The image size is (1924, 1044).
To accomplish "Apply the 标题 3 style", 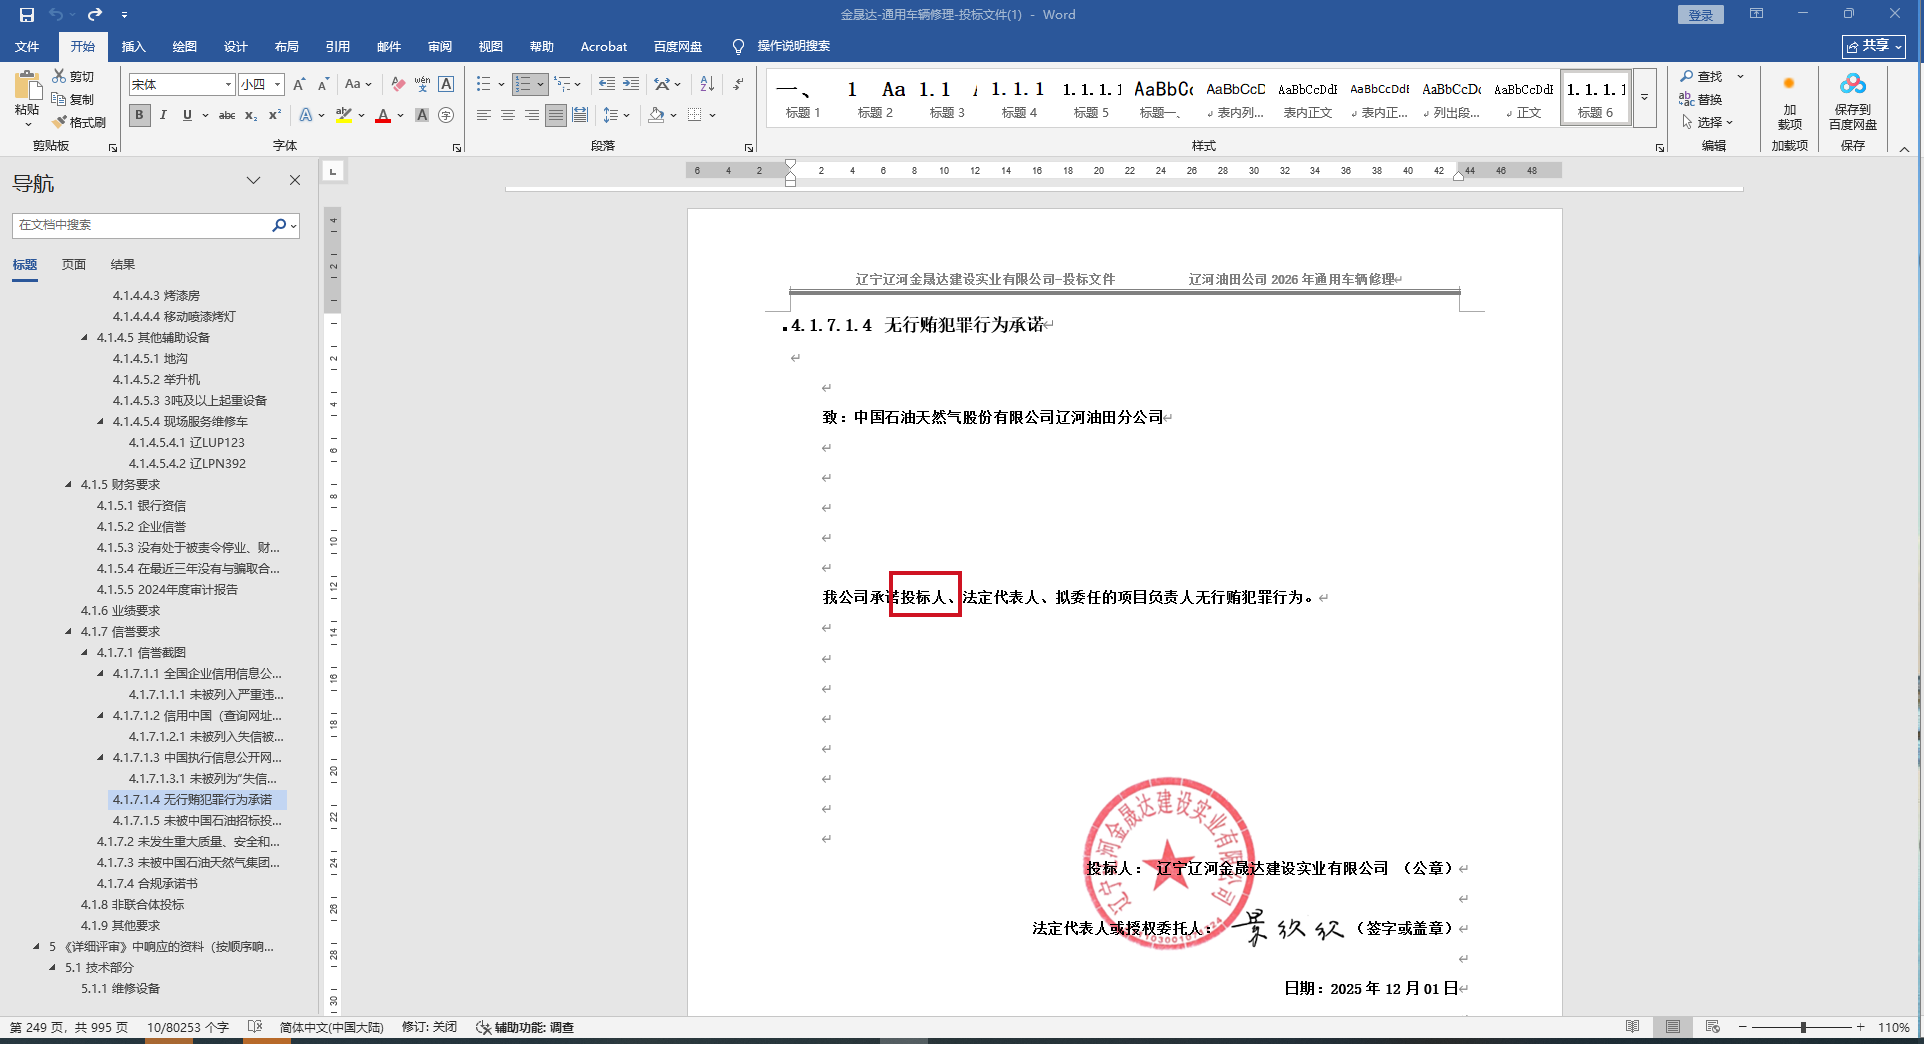I will click(x=947, y=98).
